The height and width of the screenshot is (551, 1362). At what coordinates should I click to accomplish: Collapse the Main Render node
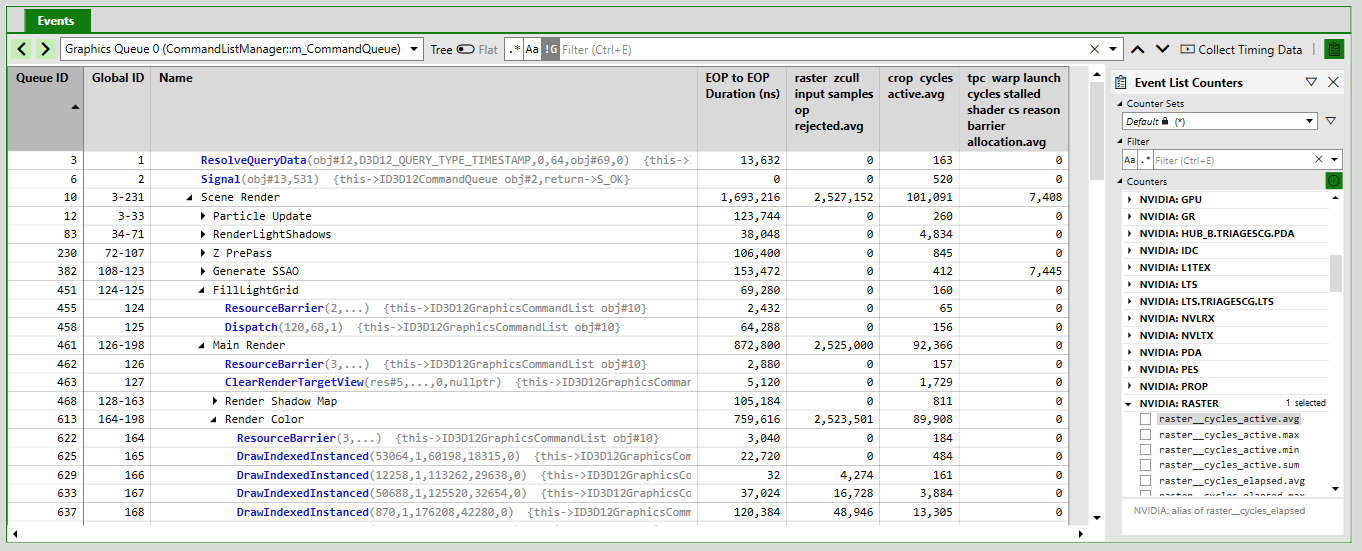pos(203,345)
